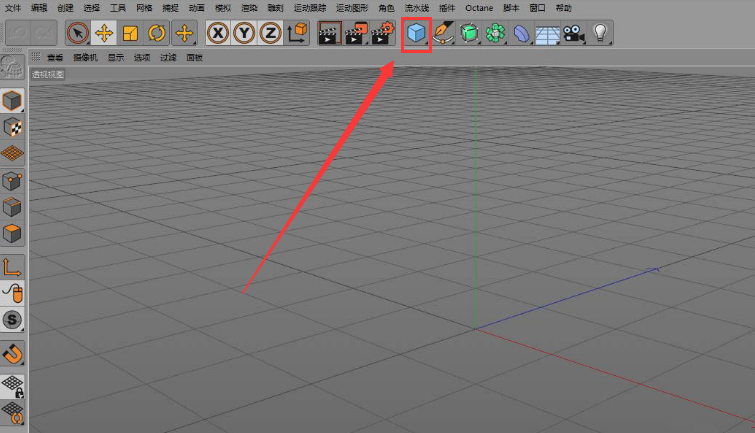Open the 角色 menu
The height and width of the screenshot is (433, 755).
[x=386, y=8]
